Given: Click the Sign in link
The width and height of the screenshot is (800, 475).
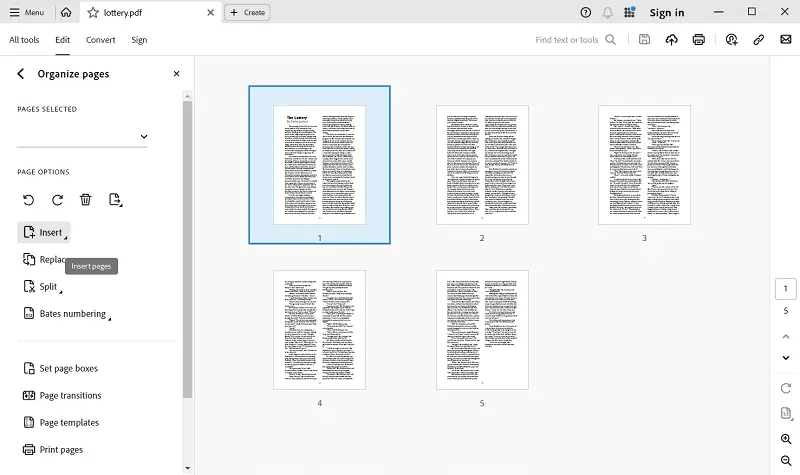Looking at the screenshot, I should (x=666, y=12).
